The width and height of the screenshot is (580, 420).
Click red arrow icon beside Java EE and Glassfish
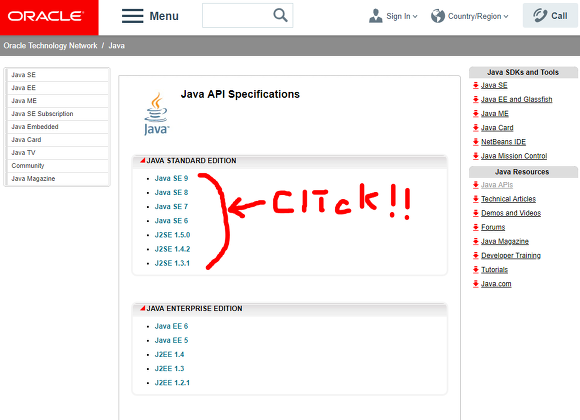pos(476,100)
